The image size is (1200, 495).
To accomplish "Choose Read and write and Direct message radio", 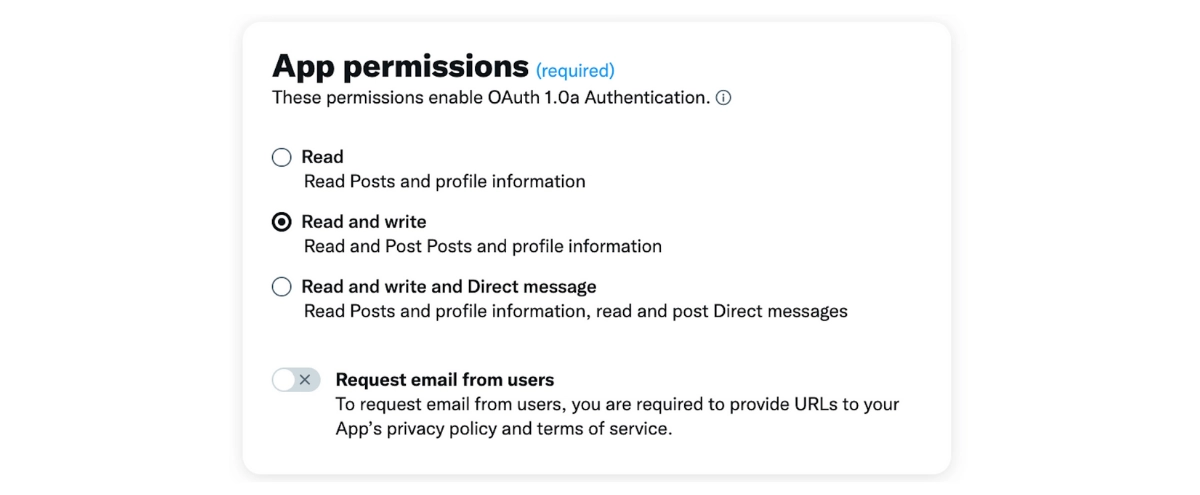I will tap(282, 287).
